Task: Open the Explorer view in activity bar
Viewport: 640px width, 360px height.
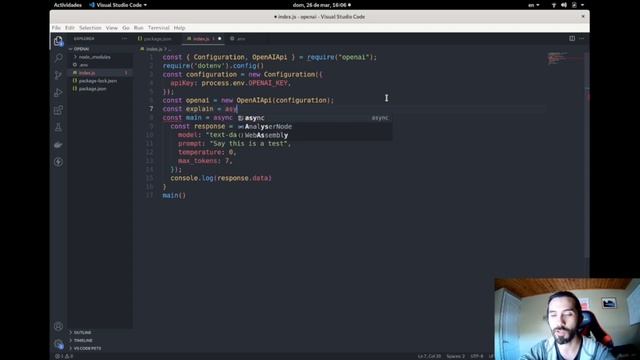Action: click(x=58, y=41)
